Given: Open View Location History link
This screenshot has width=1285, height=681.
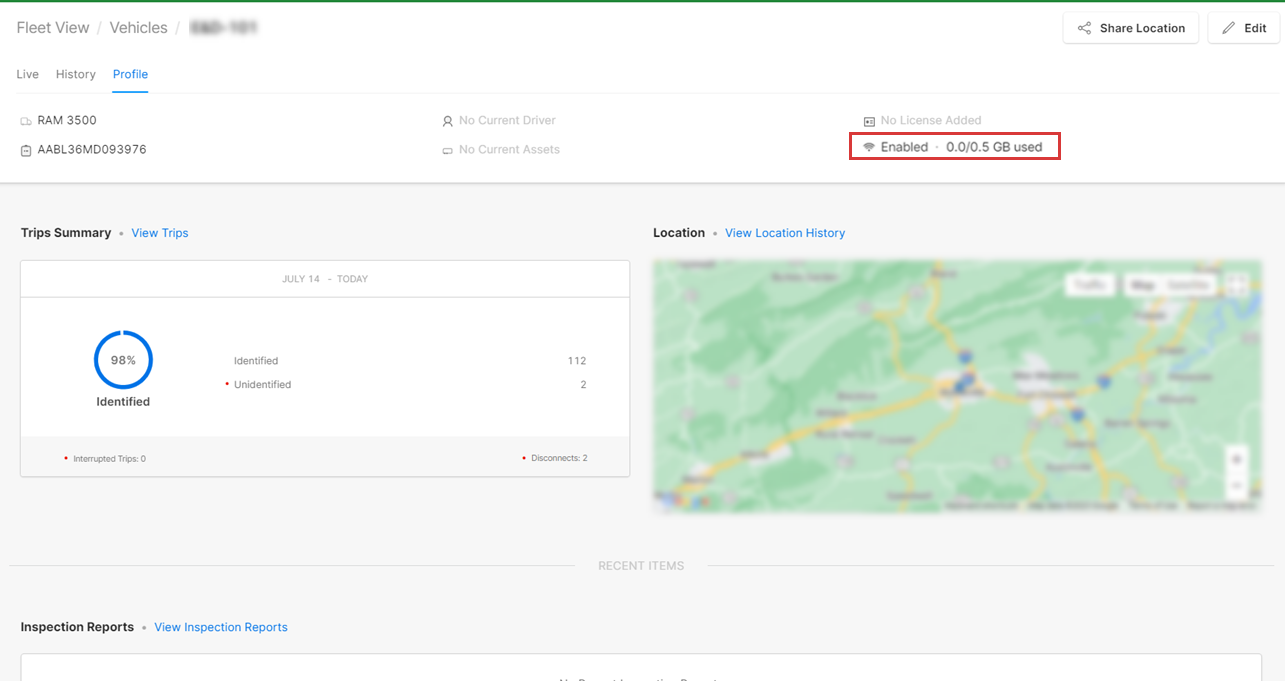Looking at the screenshot, I should pos(785,233).
